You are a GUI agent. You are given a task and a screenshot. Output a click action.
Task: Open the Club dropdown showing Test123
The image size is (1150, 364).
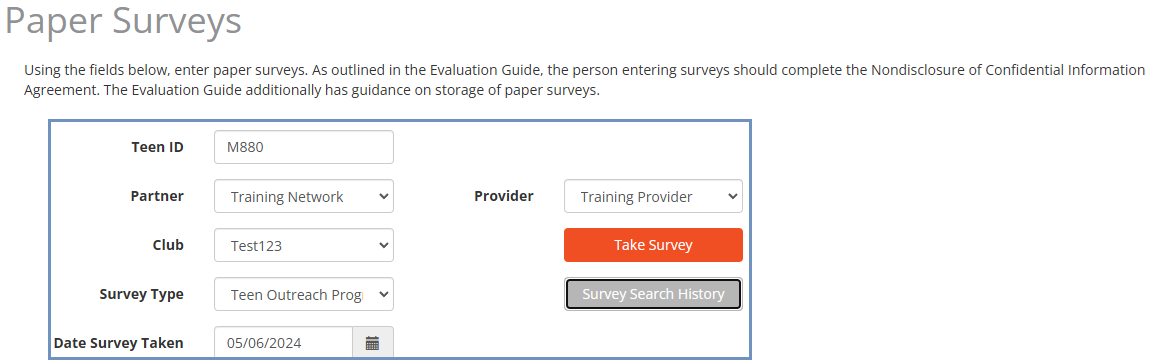304,245
